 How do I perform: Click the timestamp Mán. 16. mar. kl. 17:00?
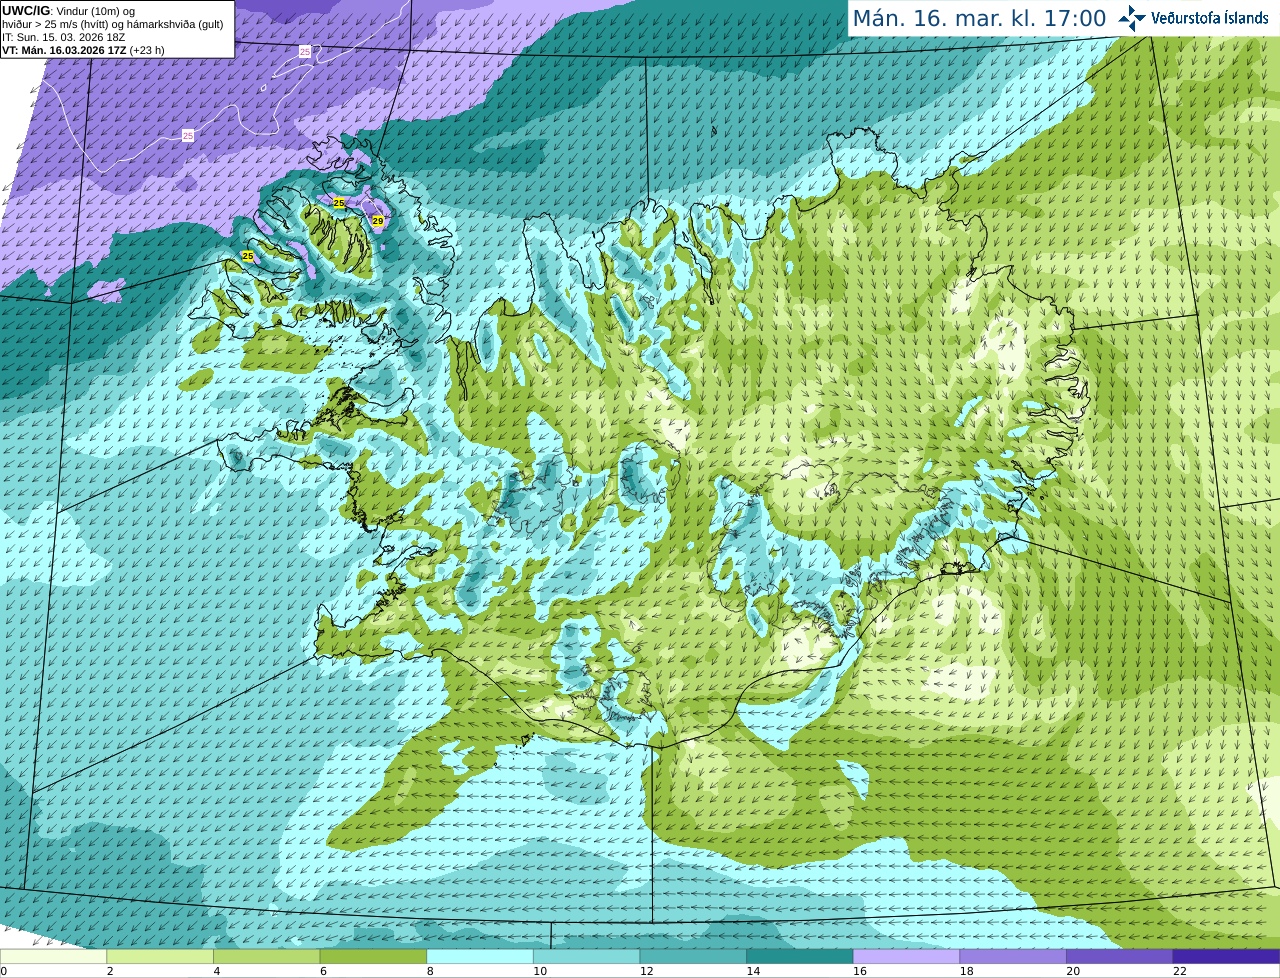tap(979, 18)
